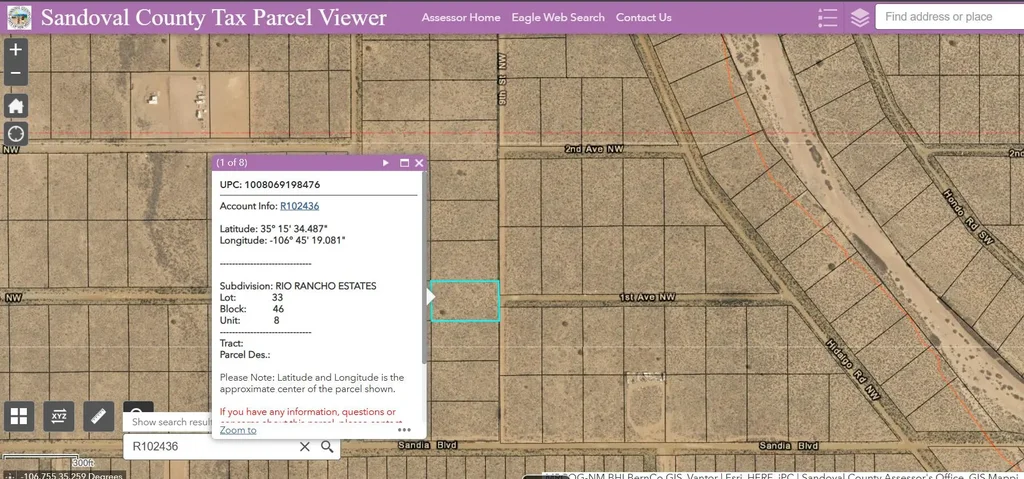Find my location on the map
The width and height of the screenshot is (1024, 479).
(16, 134)
